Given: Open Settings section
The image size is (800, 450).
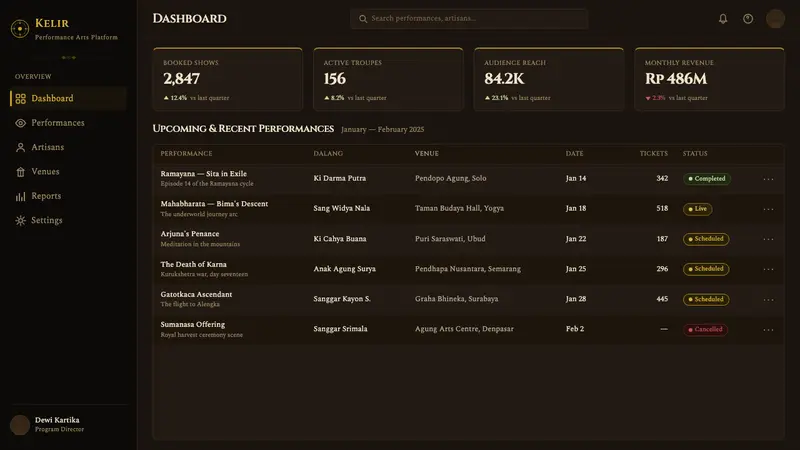Looking at the screenshot, I should [x=68, y=220].
